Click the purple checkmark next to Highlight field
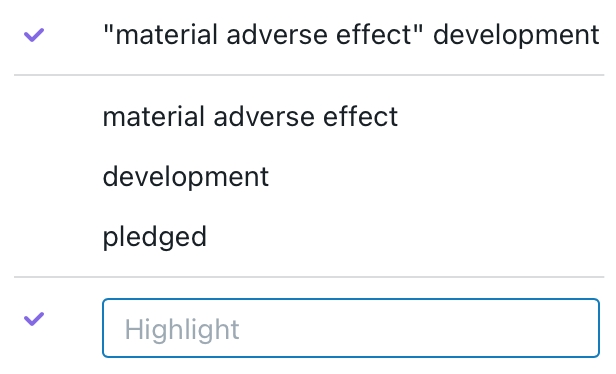 (34, 319)
